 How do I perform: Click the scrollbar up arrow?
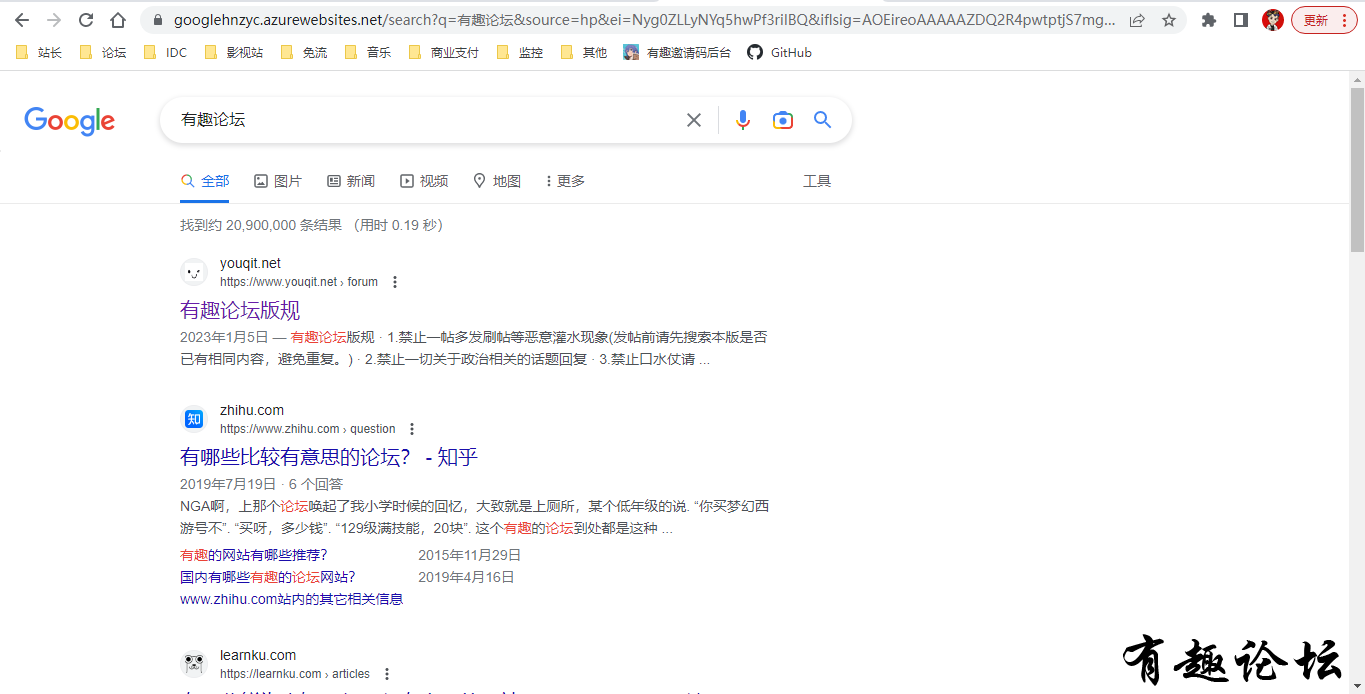point(1357,78)
